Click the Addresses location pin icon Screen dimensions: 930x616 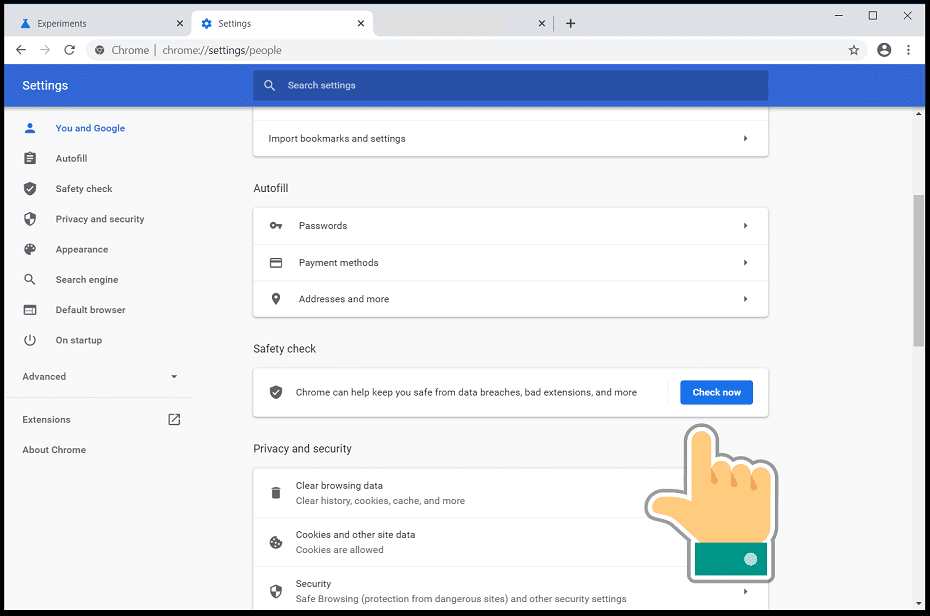[276, 299]
